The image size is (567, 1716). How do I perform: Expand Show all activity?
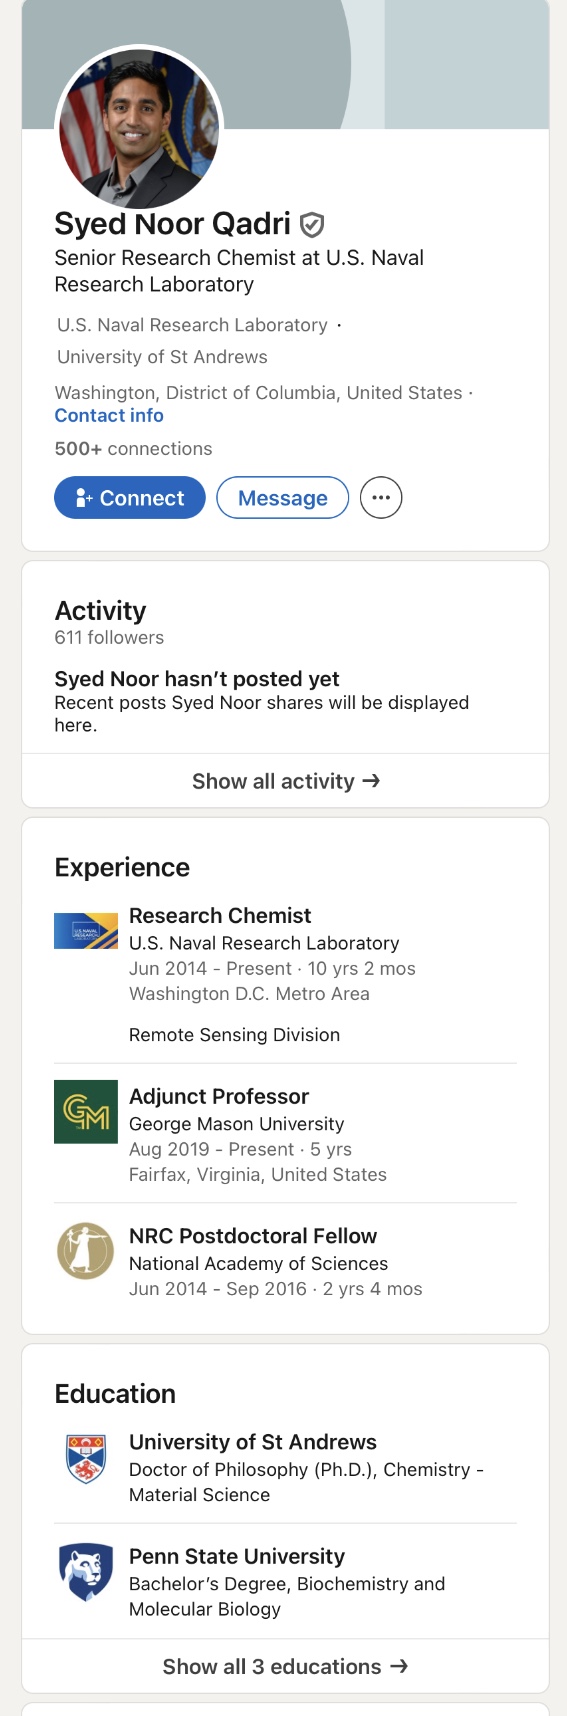[x=286, y=781]
